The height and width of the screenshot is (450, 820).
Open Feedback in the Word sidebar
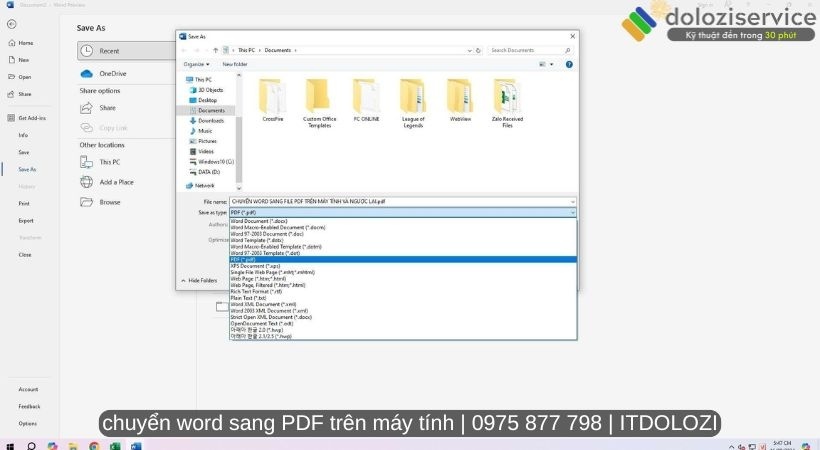[29, 407]
